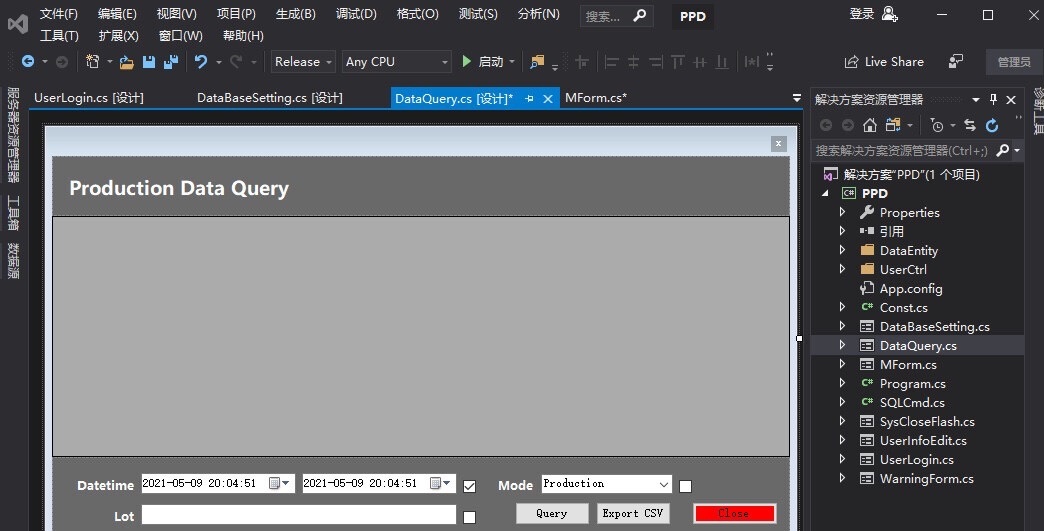Open the start button's dropdown arrow

pyautogui.click(x=512, y=62)
